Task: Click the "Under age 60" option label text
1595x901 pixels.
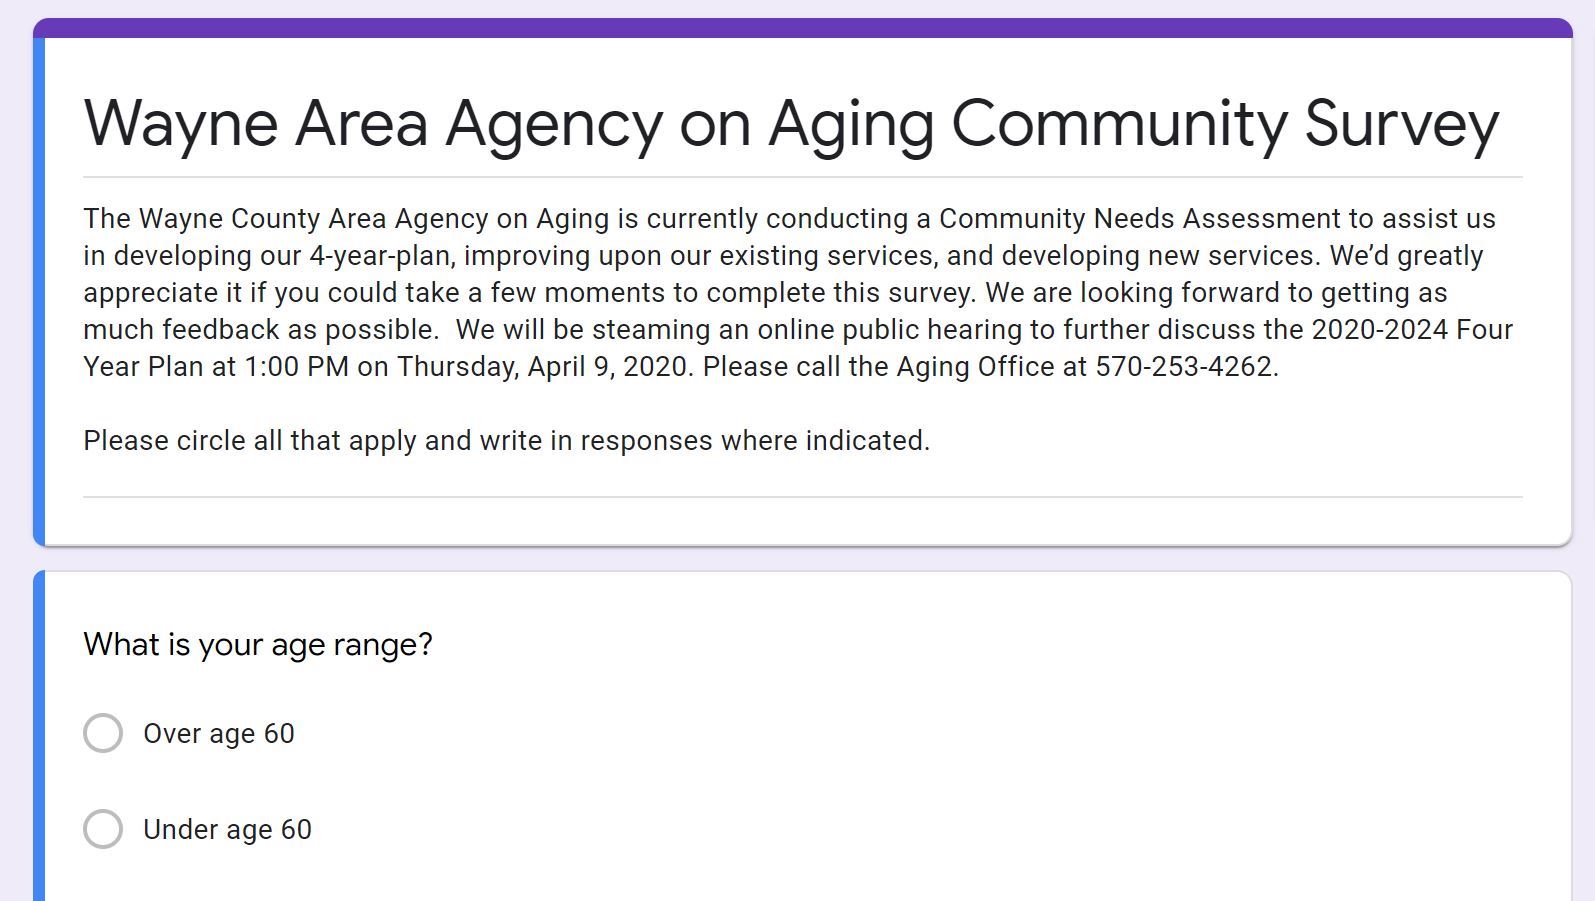Action: [228, 829]
